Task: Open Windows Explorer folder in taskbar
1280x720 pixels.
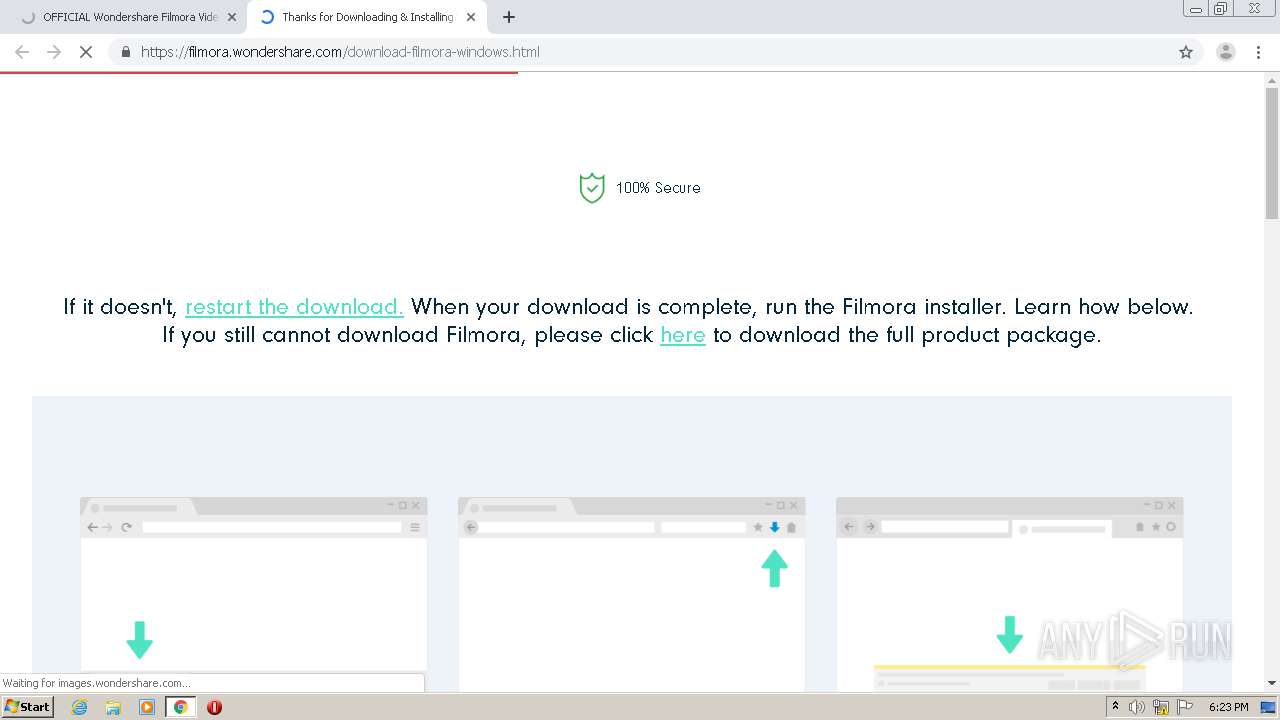Action: tap(113, 707)
